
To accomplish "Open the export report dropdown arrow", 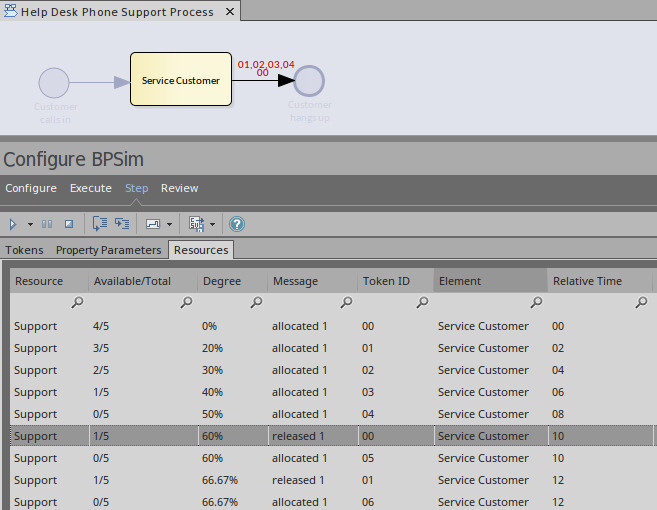I will tap(213, 224).
